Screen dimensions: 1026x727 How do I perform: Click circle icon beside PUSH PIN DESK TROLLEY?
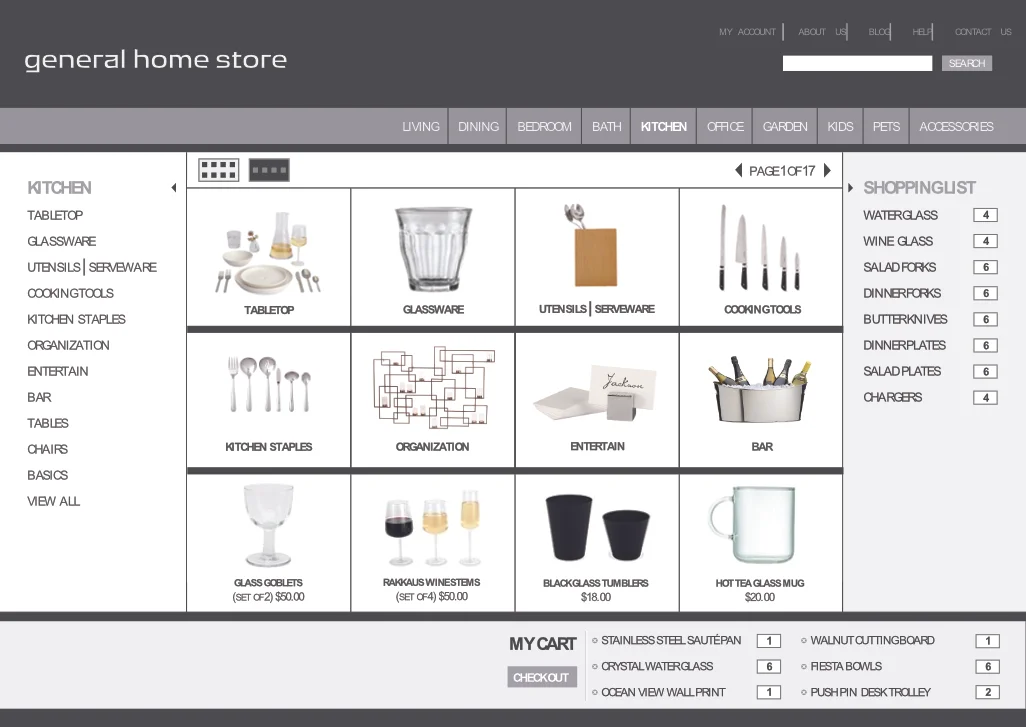point(803,691)
